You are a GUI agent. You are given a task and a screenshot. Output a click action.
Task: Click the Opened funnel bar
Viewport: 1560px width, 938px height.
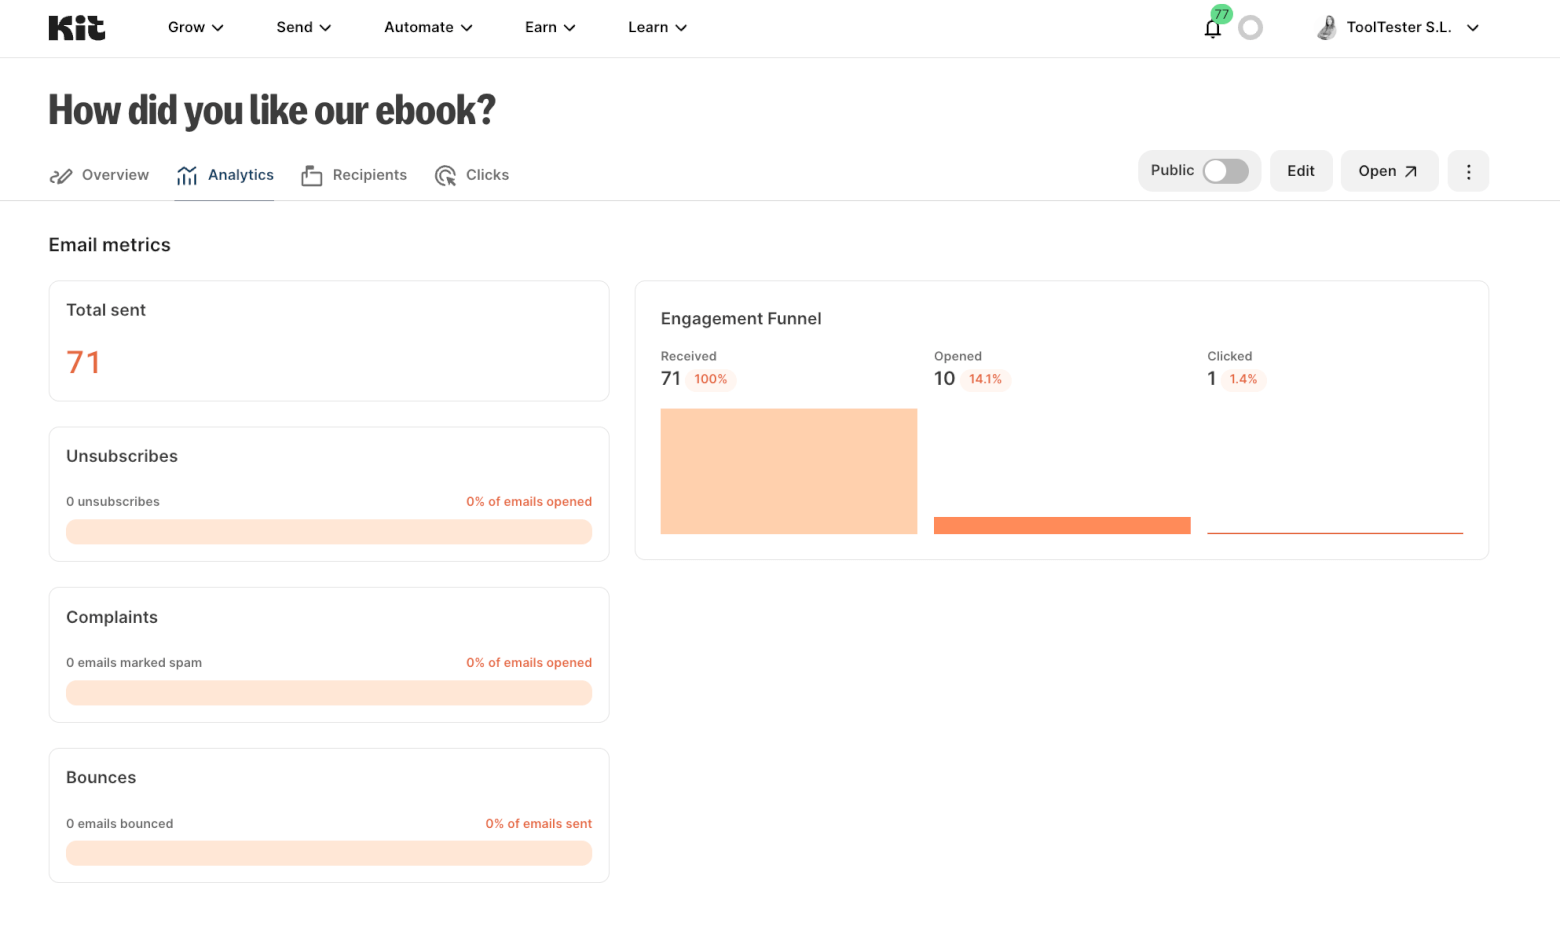1062,526
